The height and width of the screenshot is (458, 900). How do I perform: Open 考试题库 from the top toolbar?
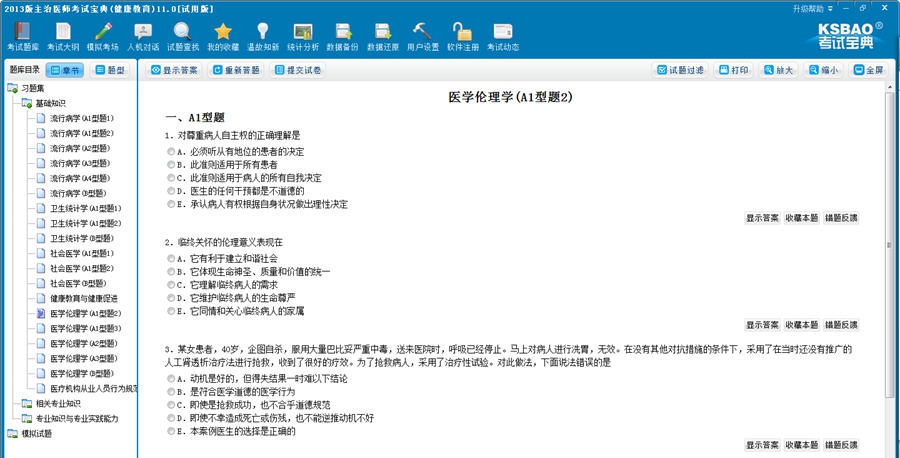tap(23, 37)
